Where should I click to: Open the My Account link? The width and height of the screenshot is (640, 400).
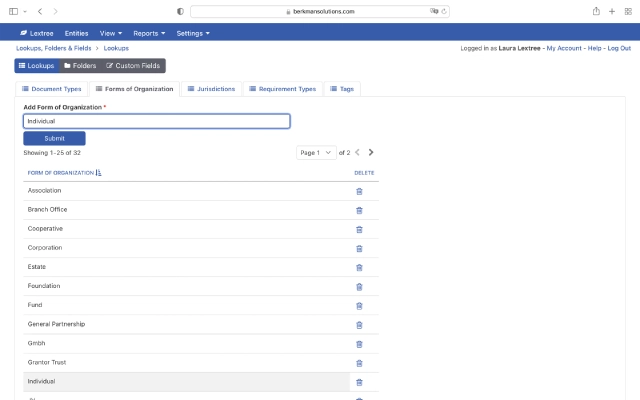click(x=564, y=48)
